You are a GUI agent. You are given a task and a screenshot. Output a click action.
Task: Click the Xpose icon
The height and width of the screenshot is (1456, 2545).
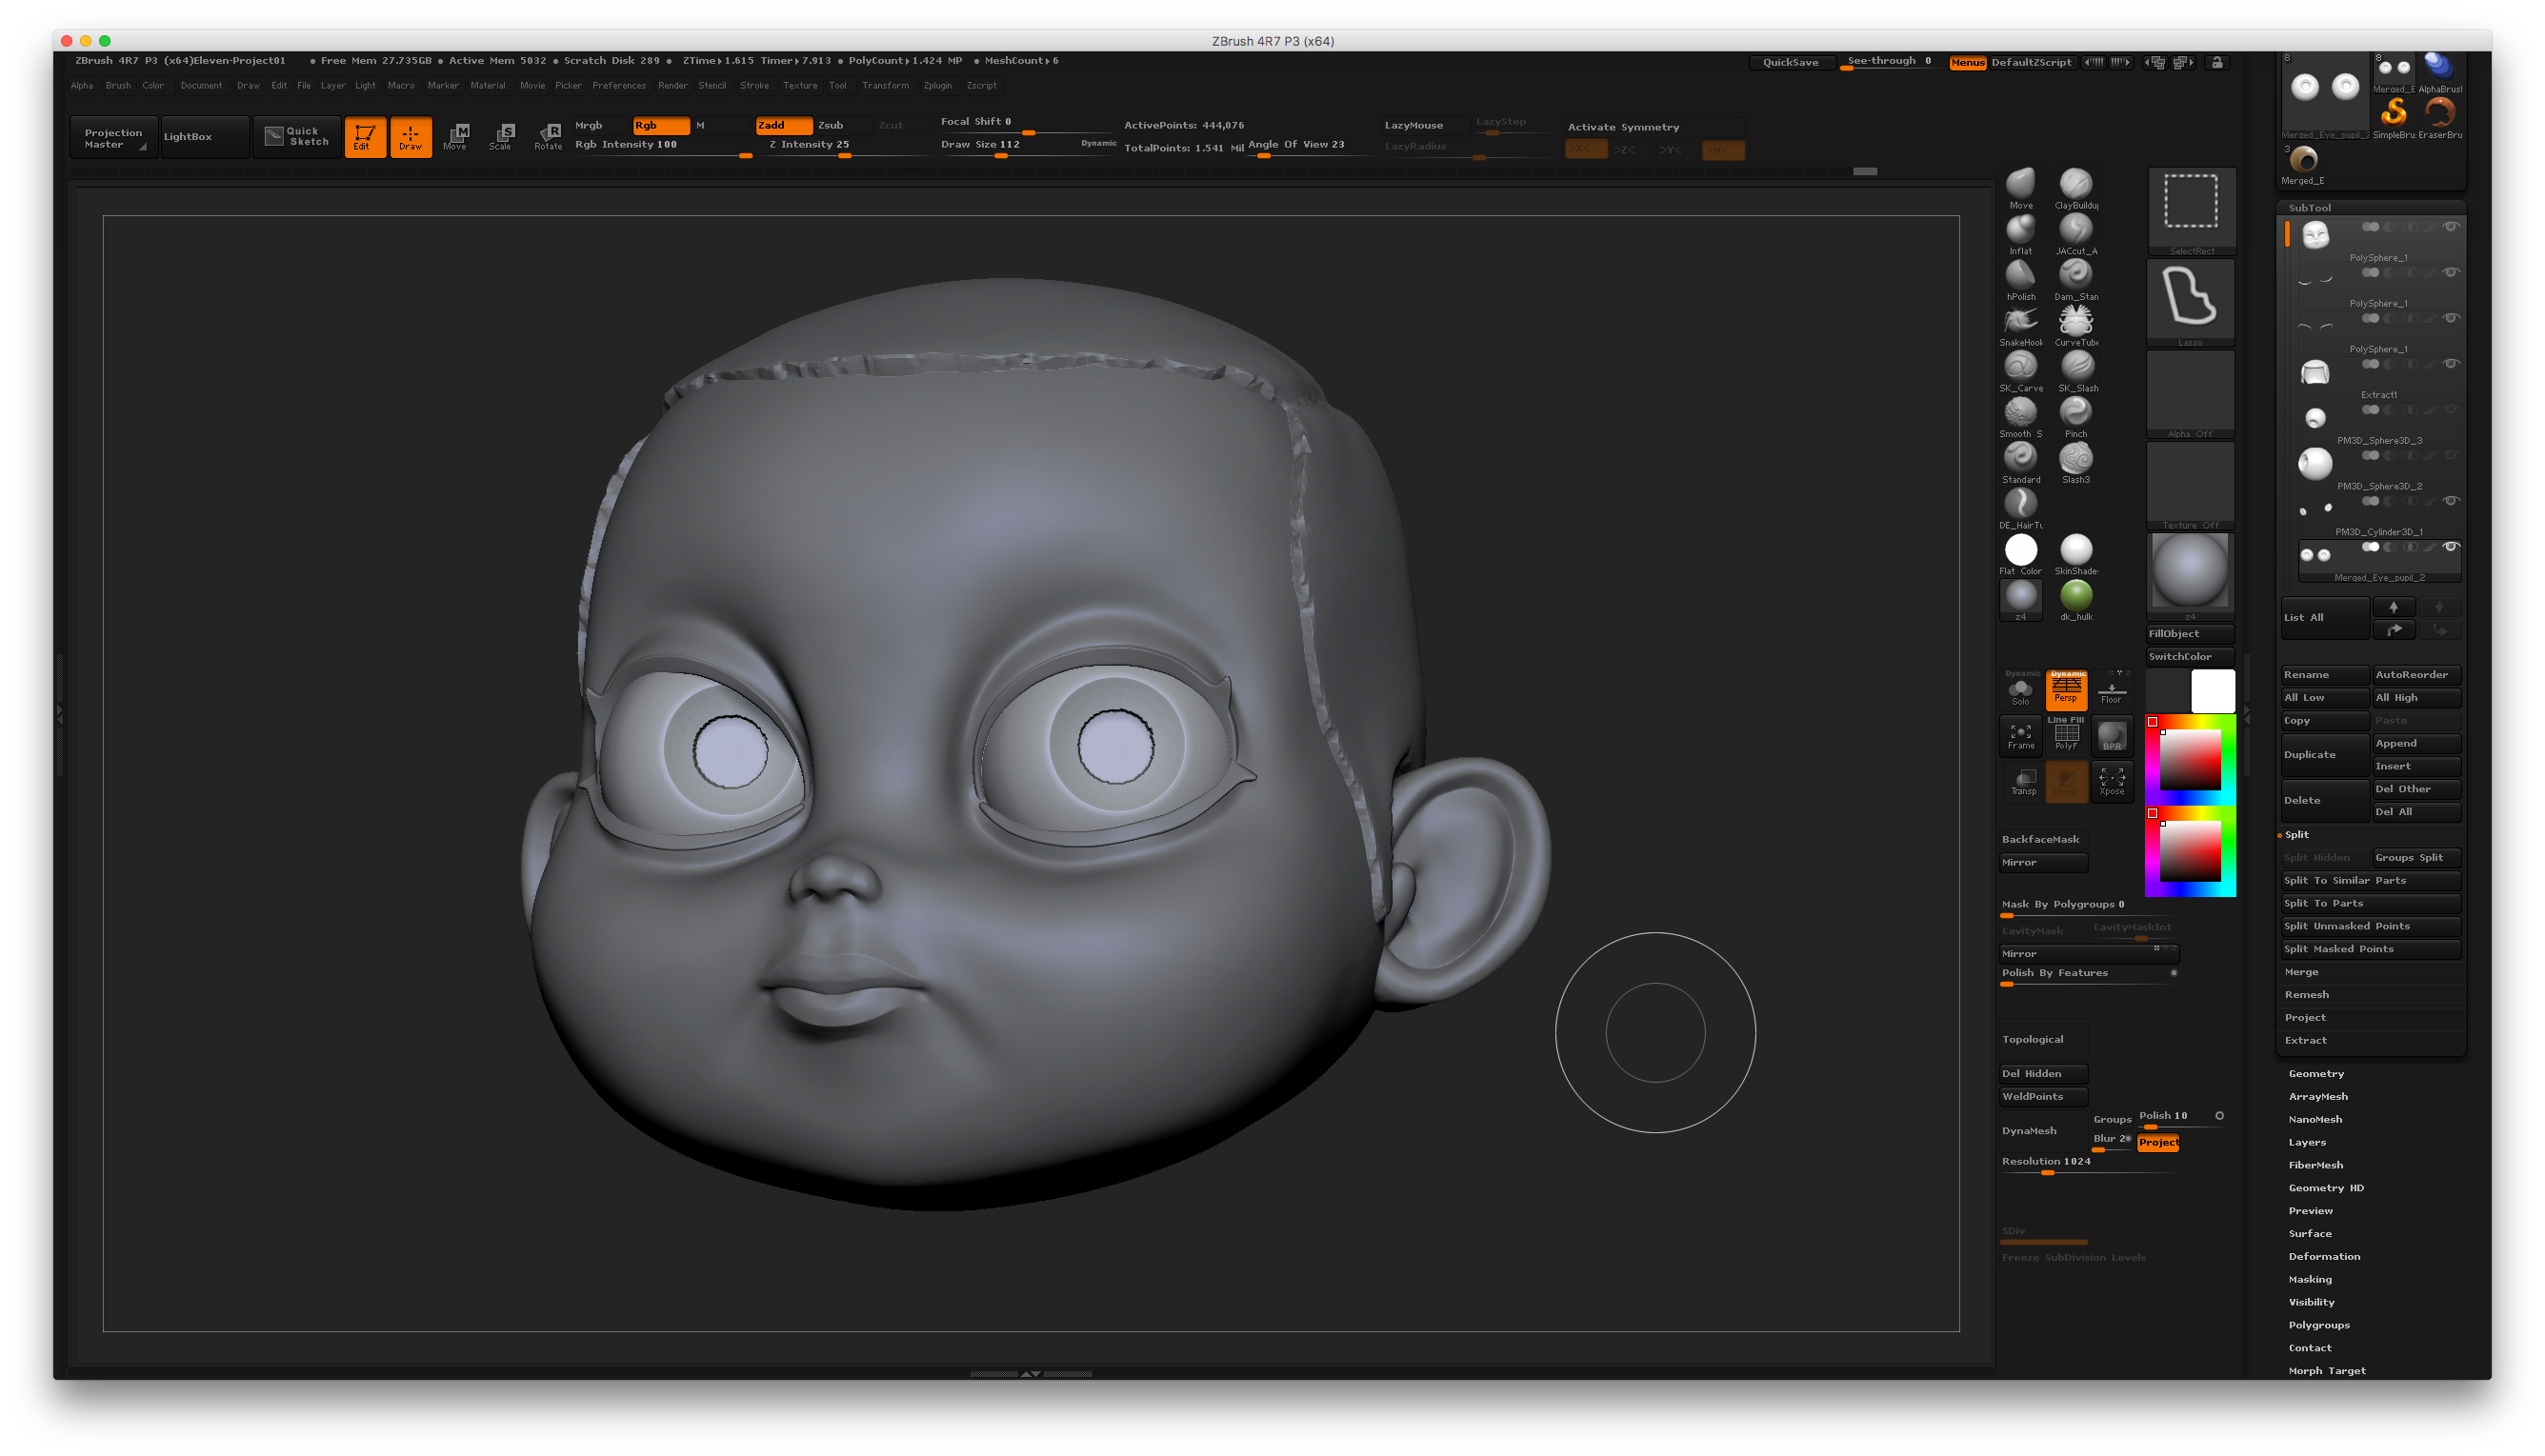pyautogui.click(x=2111, y=781)
